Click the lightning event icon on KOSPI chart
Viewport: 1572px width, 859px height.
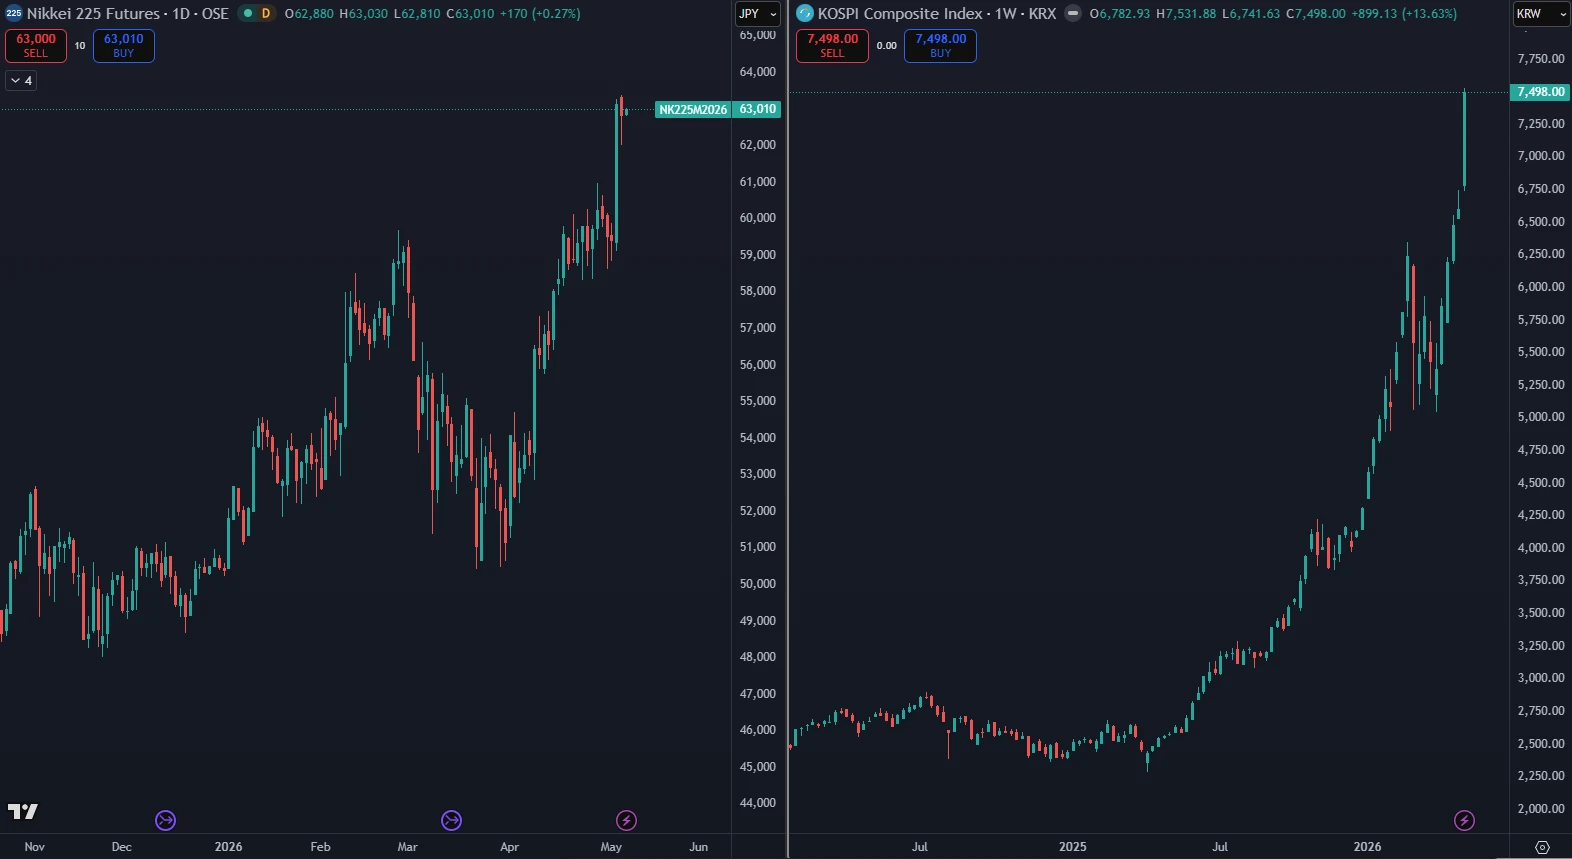(1464, 820)
